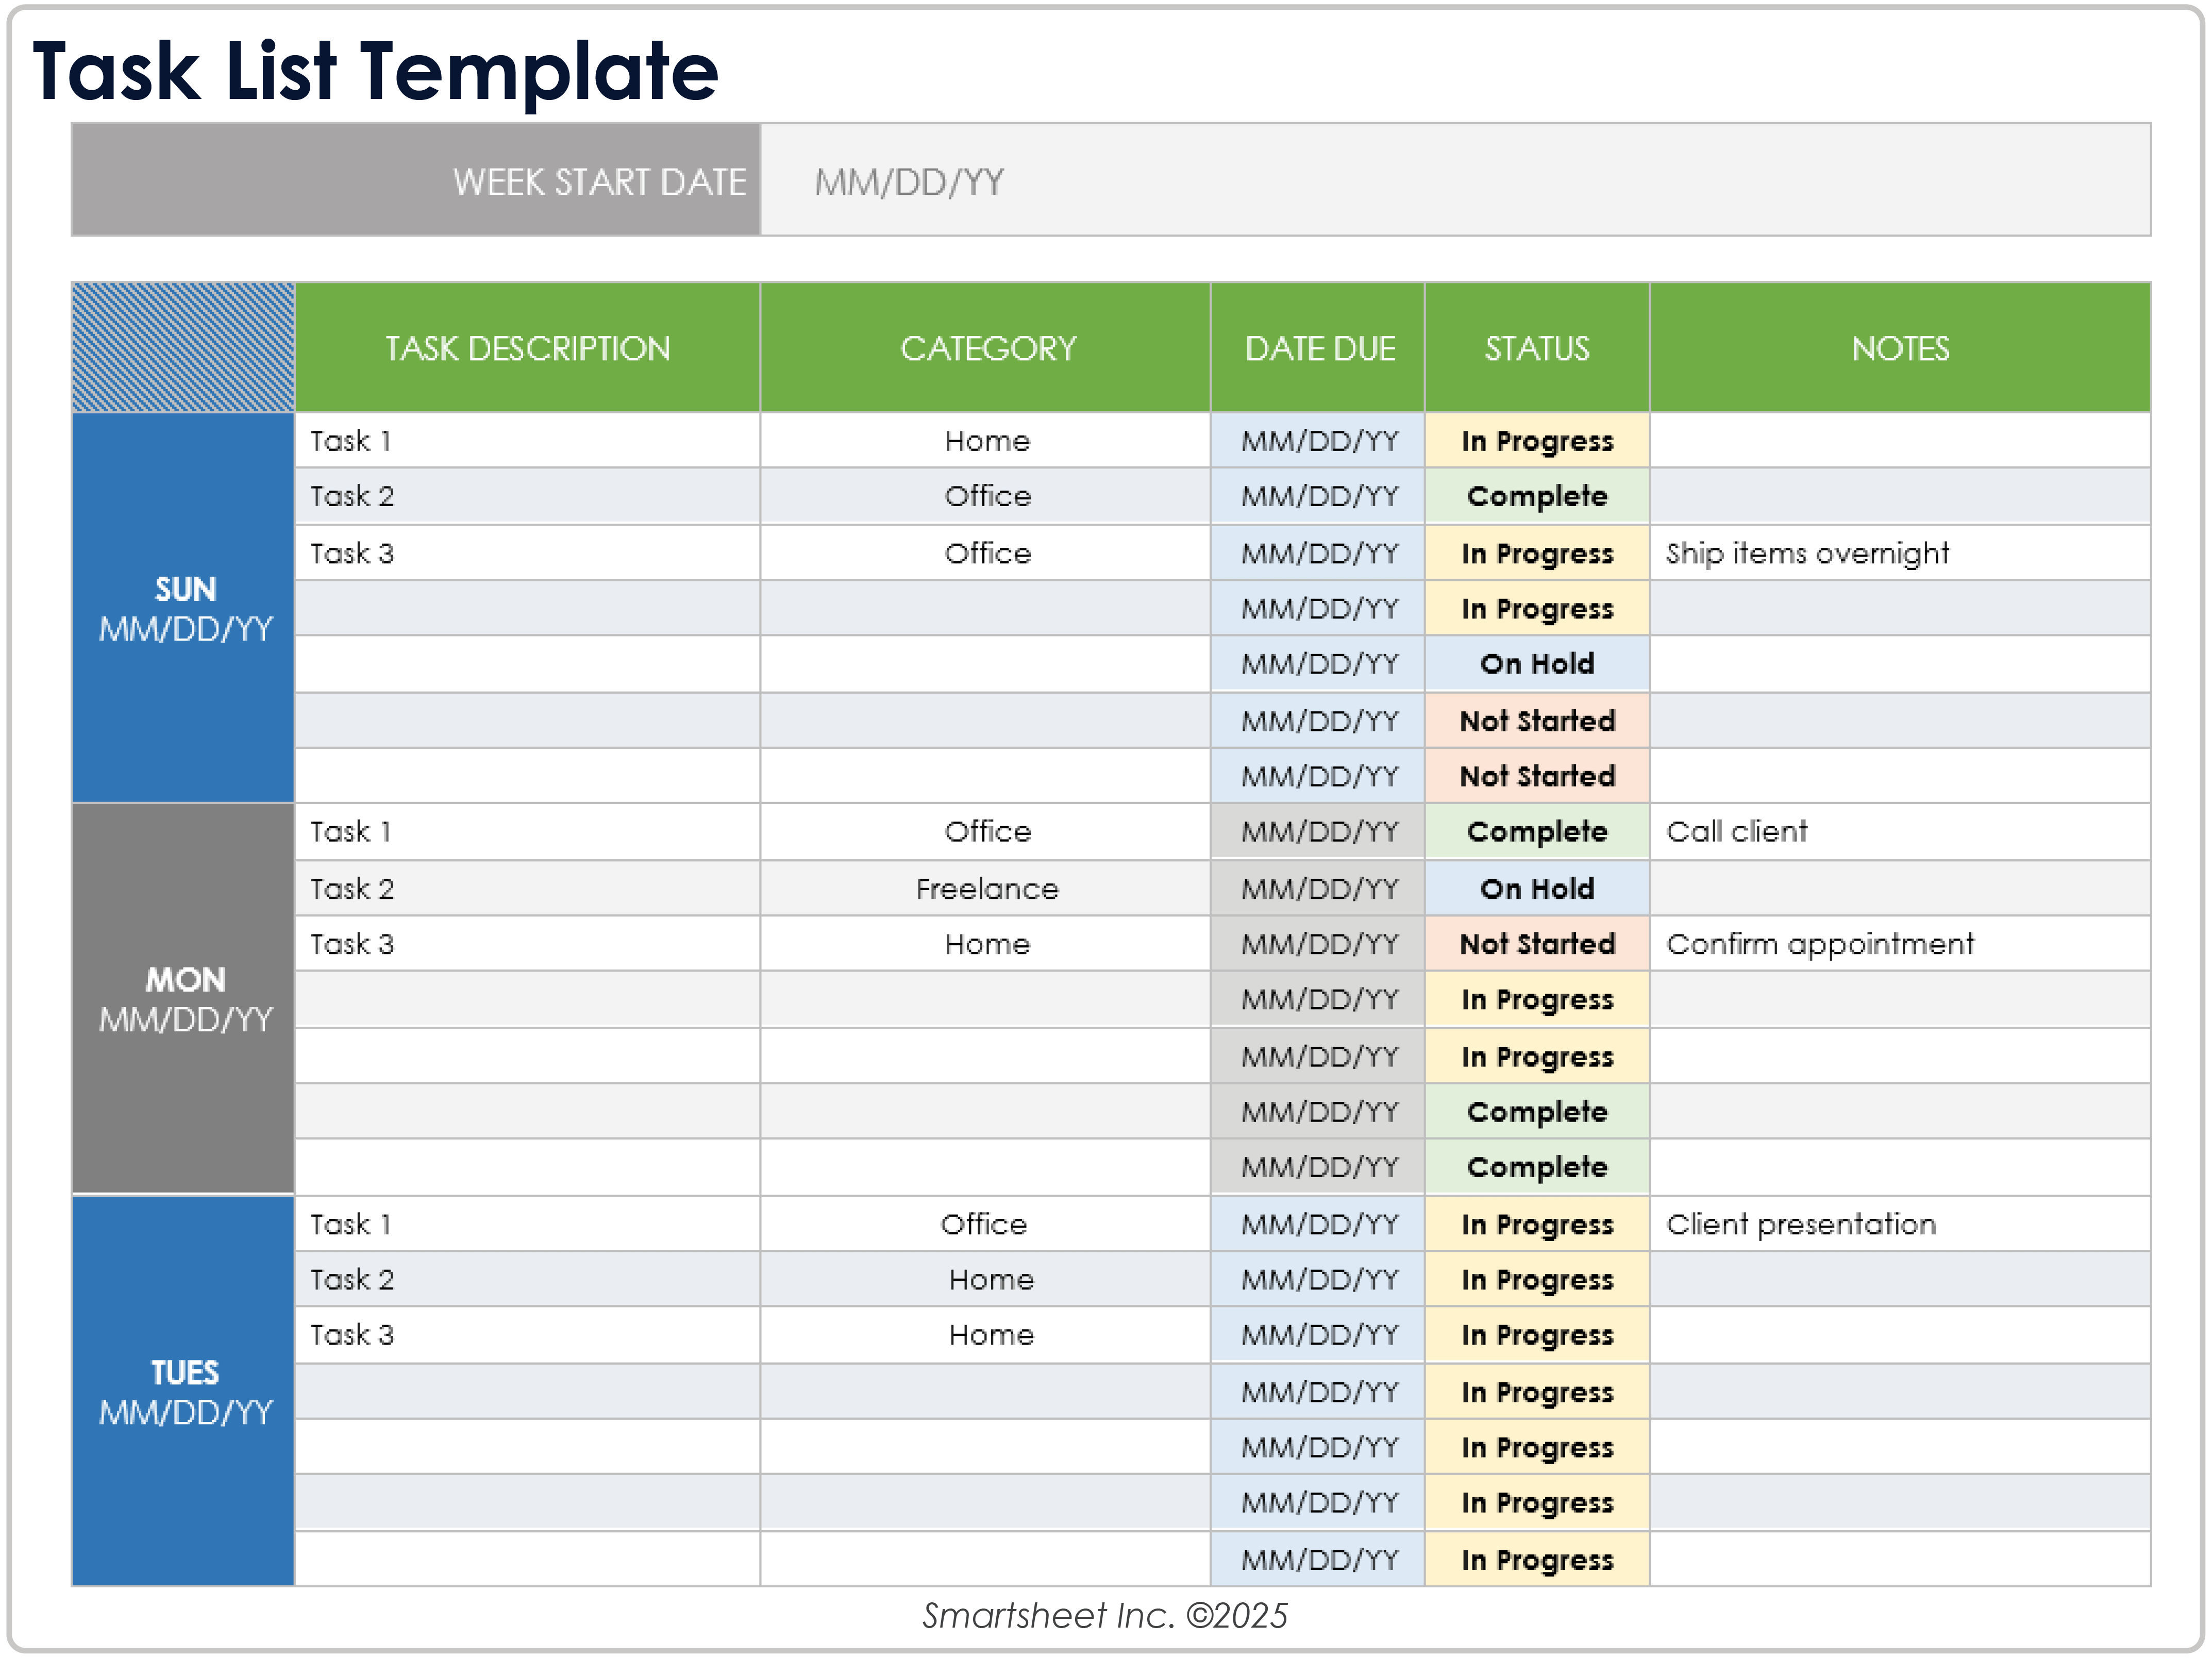Select the Freelance category cell

(x=986, y=888)
